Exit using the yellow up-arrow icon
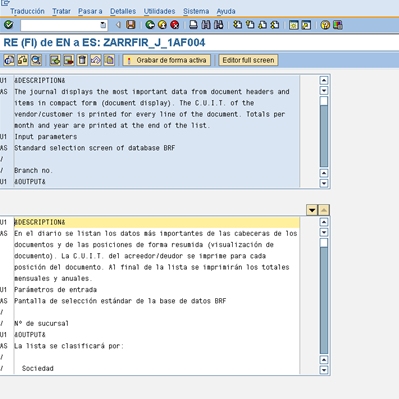The width and height of the screenshot is (399, 399). [162, 25]
